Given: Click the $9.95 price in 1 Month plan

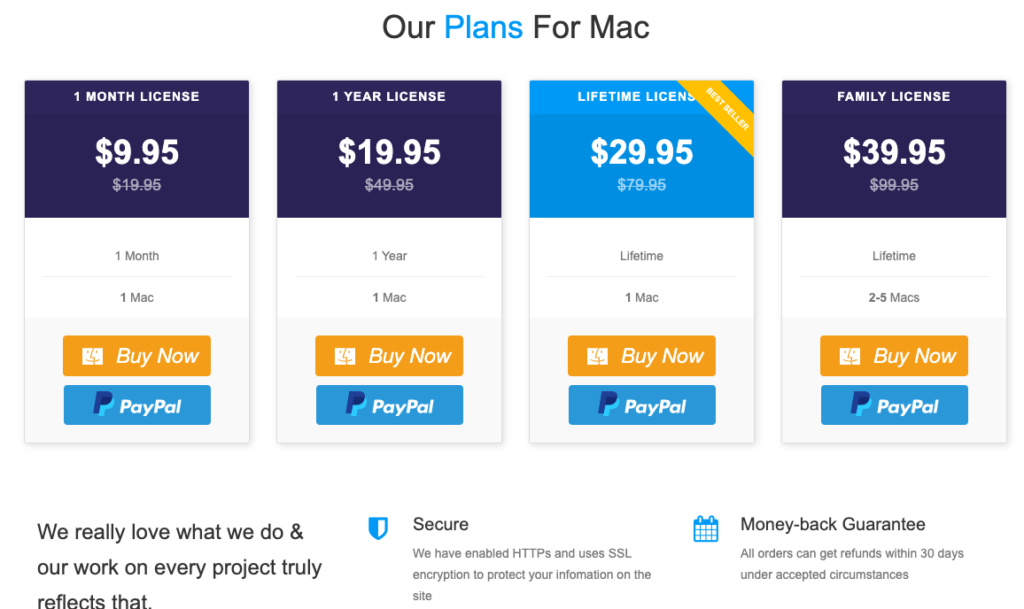Looking at the screenshot, I should point(137,152).
